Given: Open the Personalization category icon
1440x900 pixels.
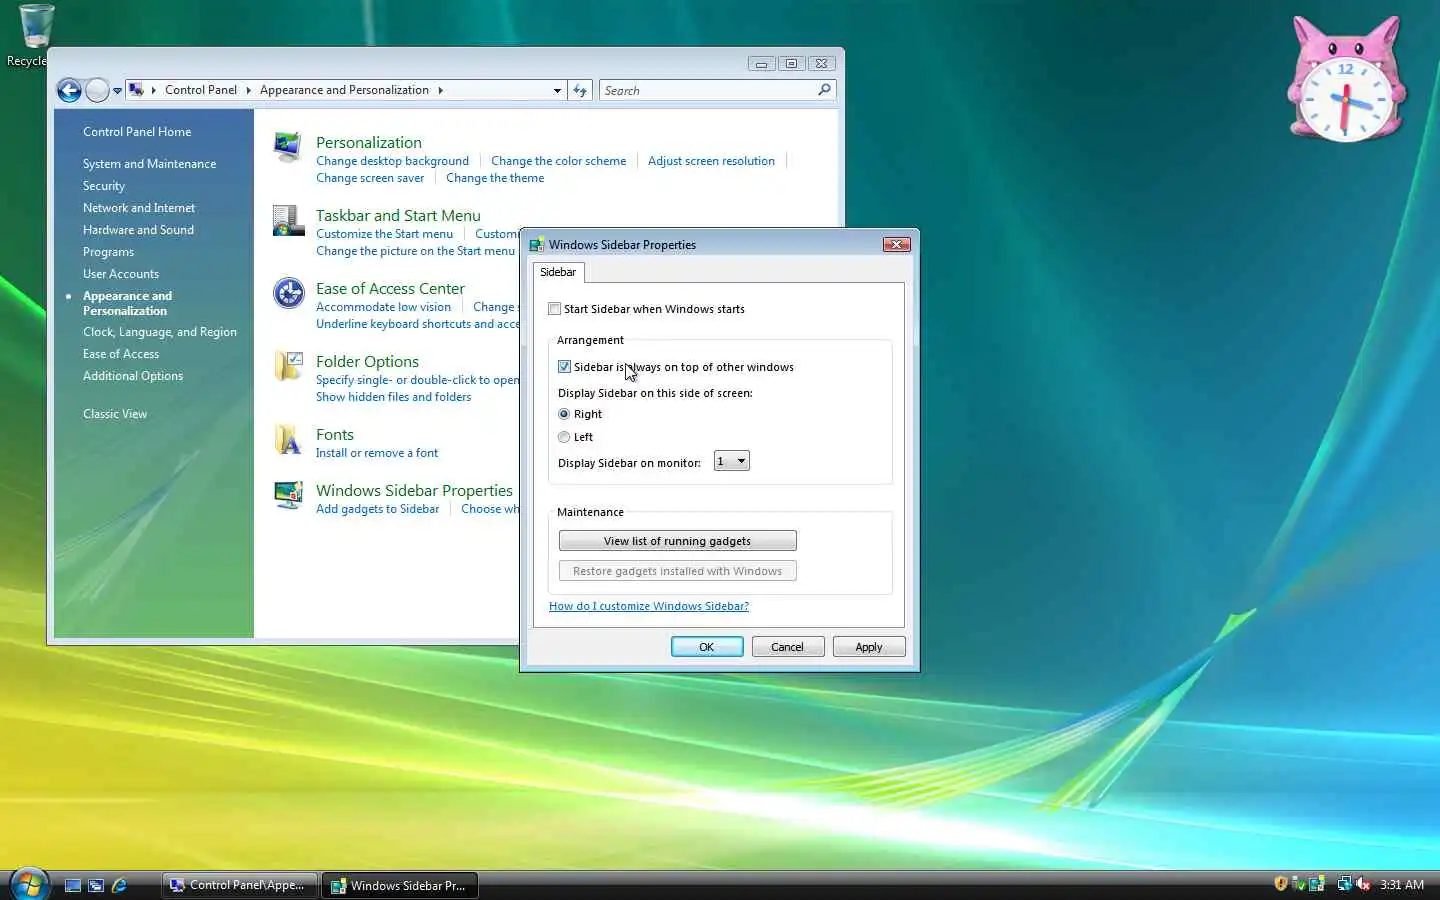Looking at the screenshot, I should click(288, 147).
